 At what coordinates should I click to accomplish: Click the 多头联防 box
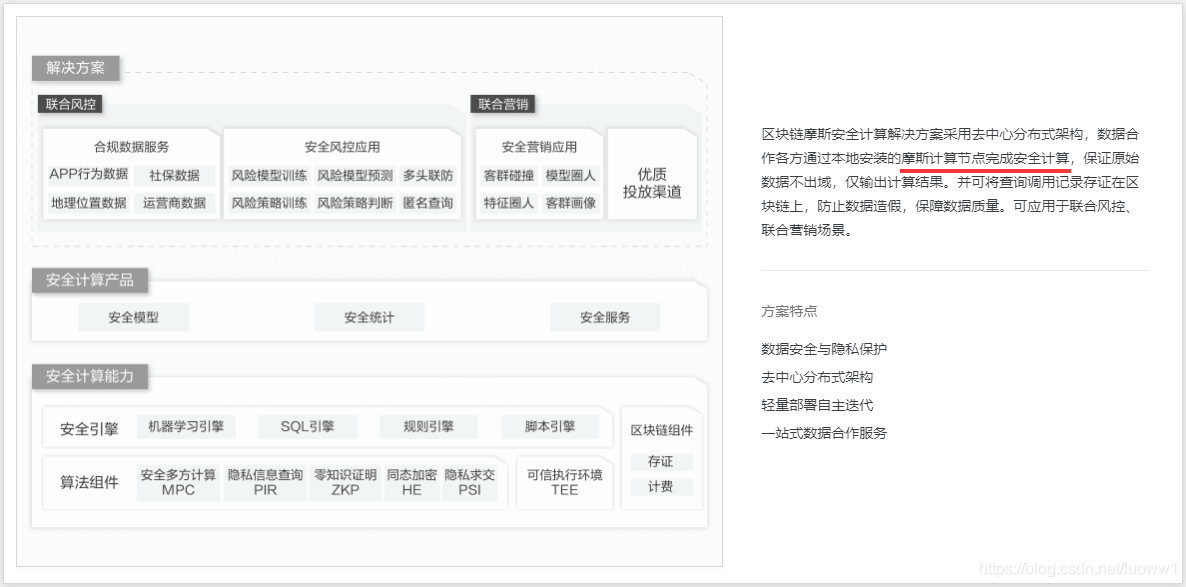428,175
